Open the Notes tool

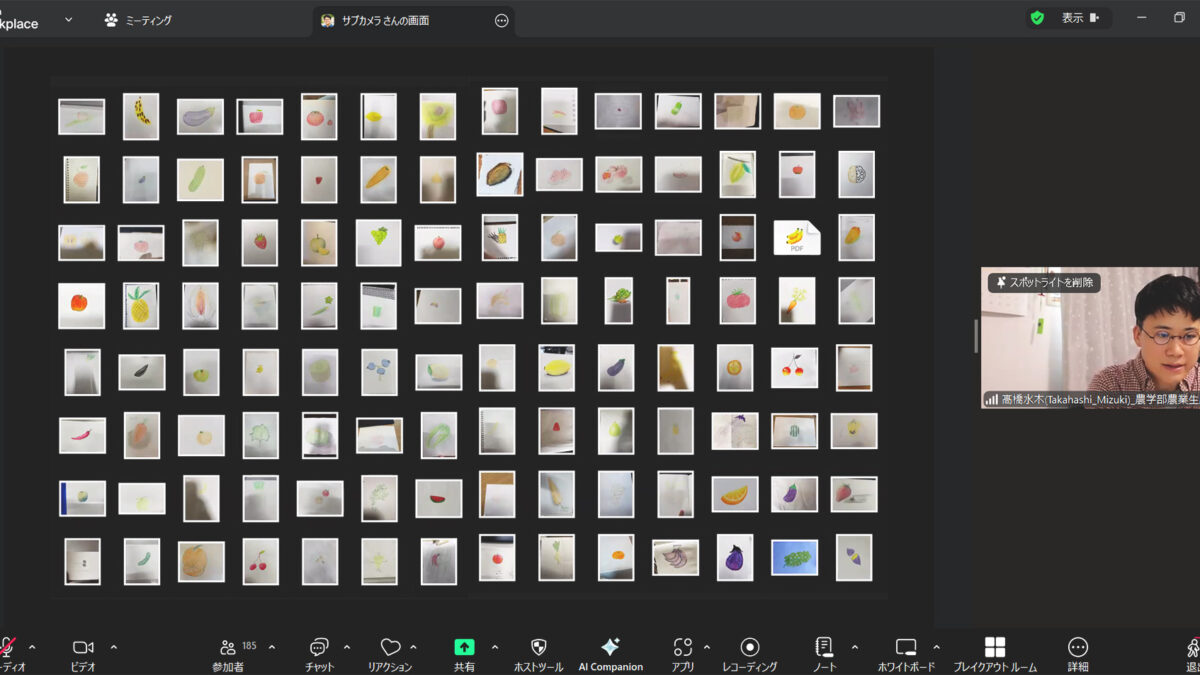pyautogui.click(x=824, y=647)
